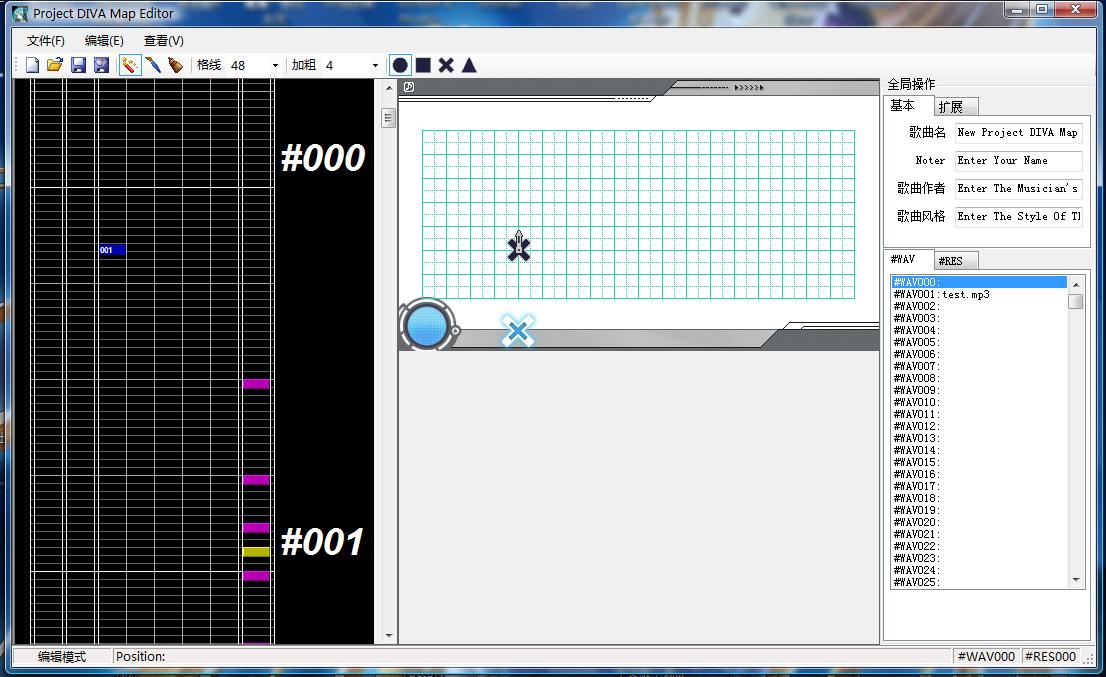Select the yellow note block in track
The image size is (1106, 677).
[256, 551]
